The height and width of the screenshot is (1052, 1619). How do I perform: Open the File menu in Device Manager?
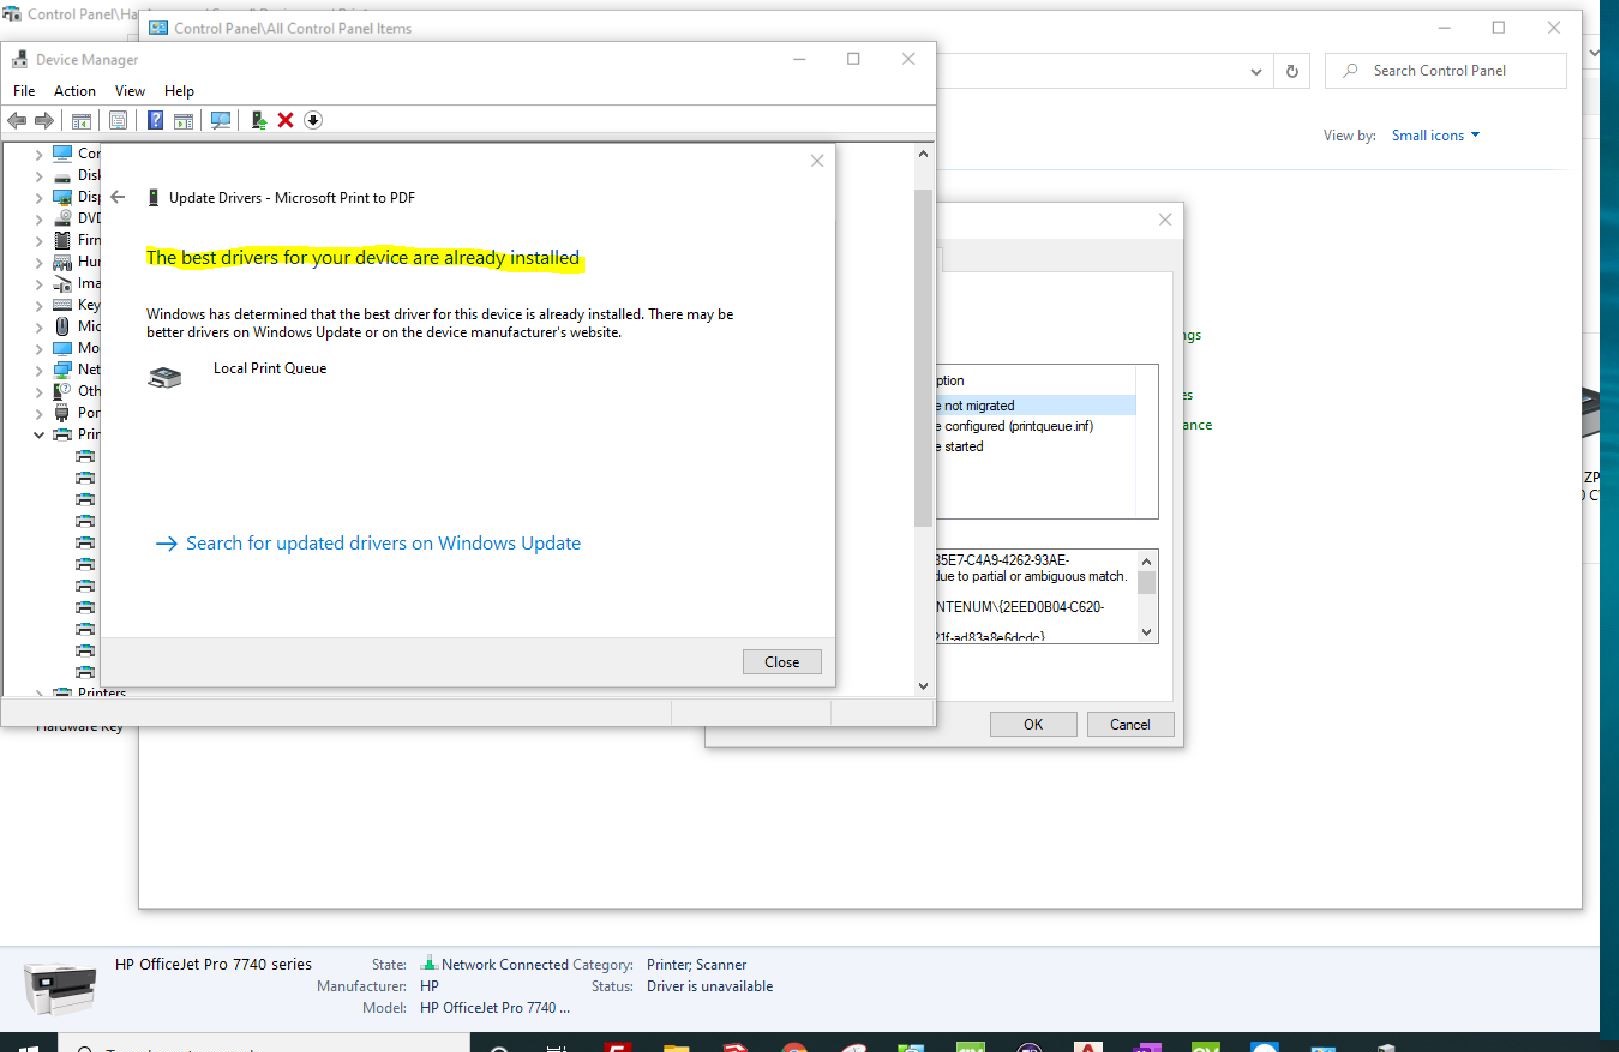[24, 91]
